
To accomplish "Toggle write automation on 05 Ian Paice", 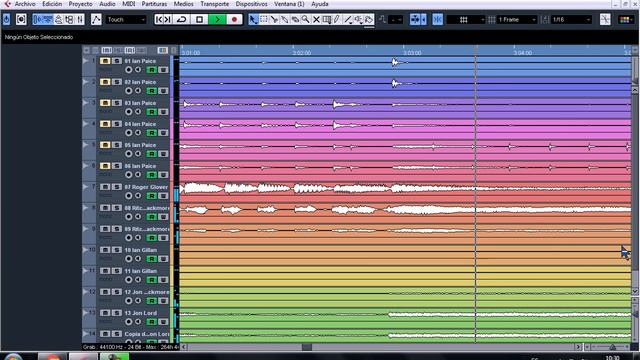I will 163,154.
